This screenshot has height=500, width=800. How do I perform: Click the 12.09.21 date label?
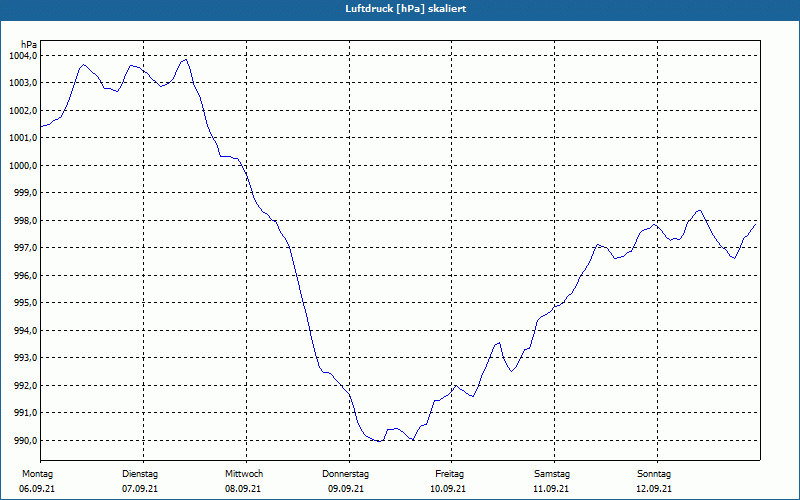(654, 489)
